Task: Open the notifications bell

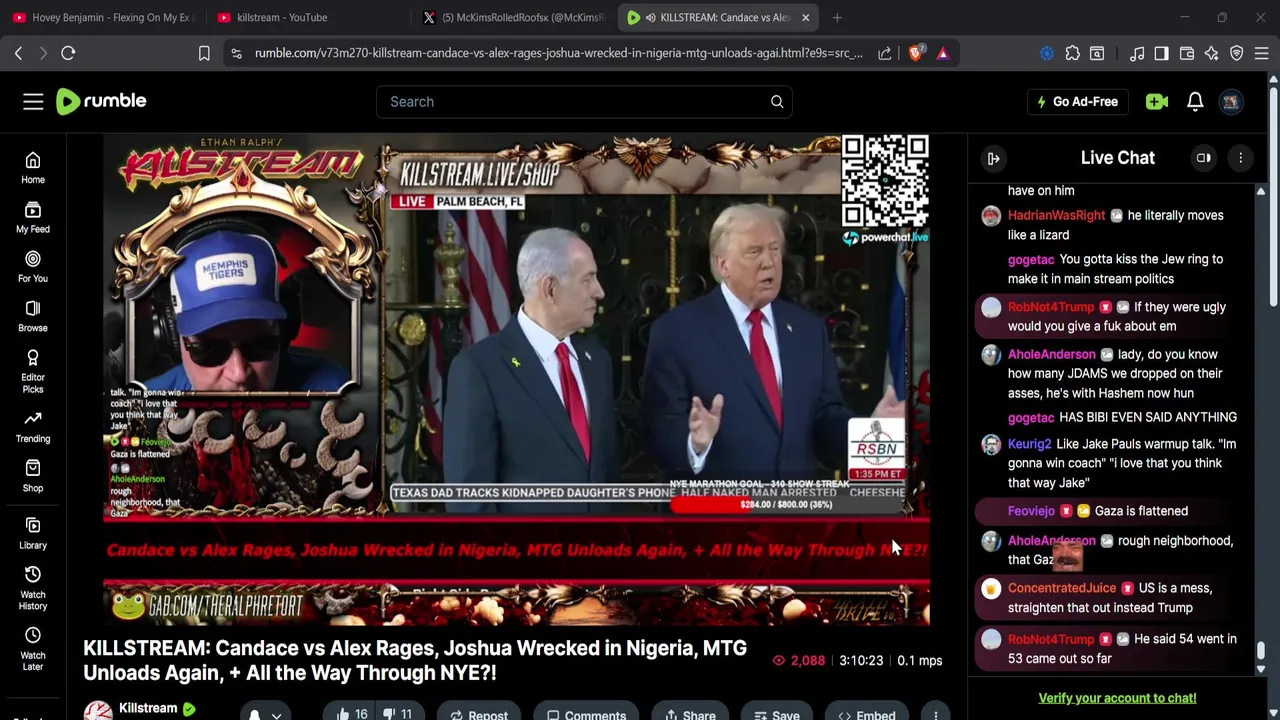Action: pyautogui.click(x=1195, y=101)
